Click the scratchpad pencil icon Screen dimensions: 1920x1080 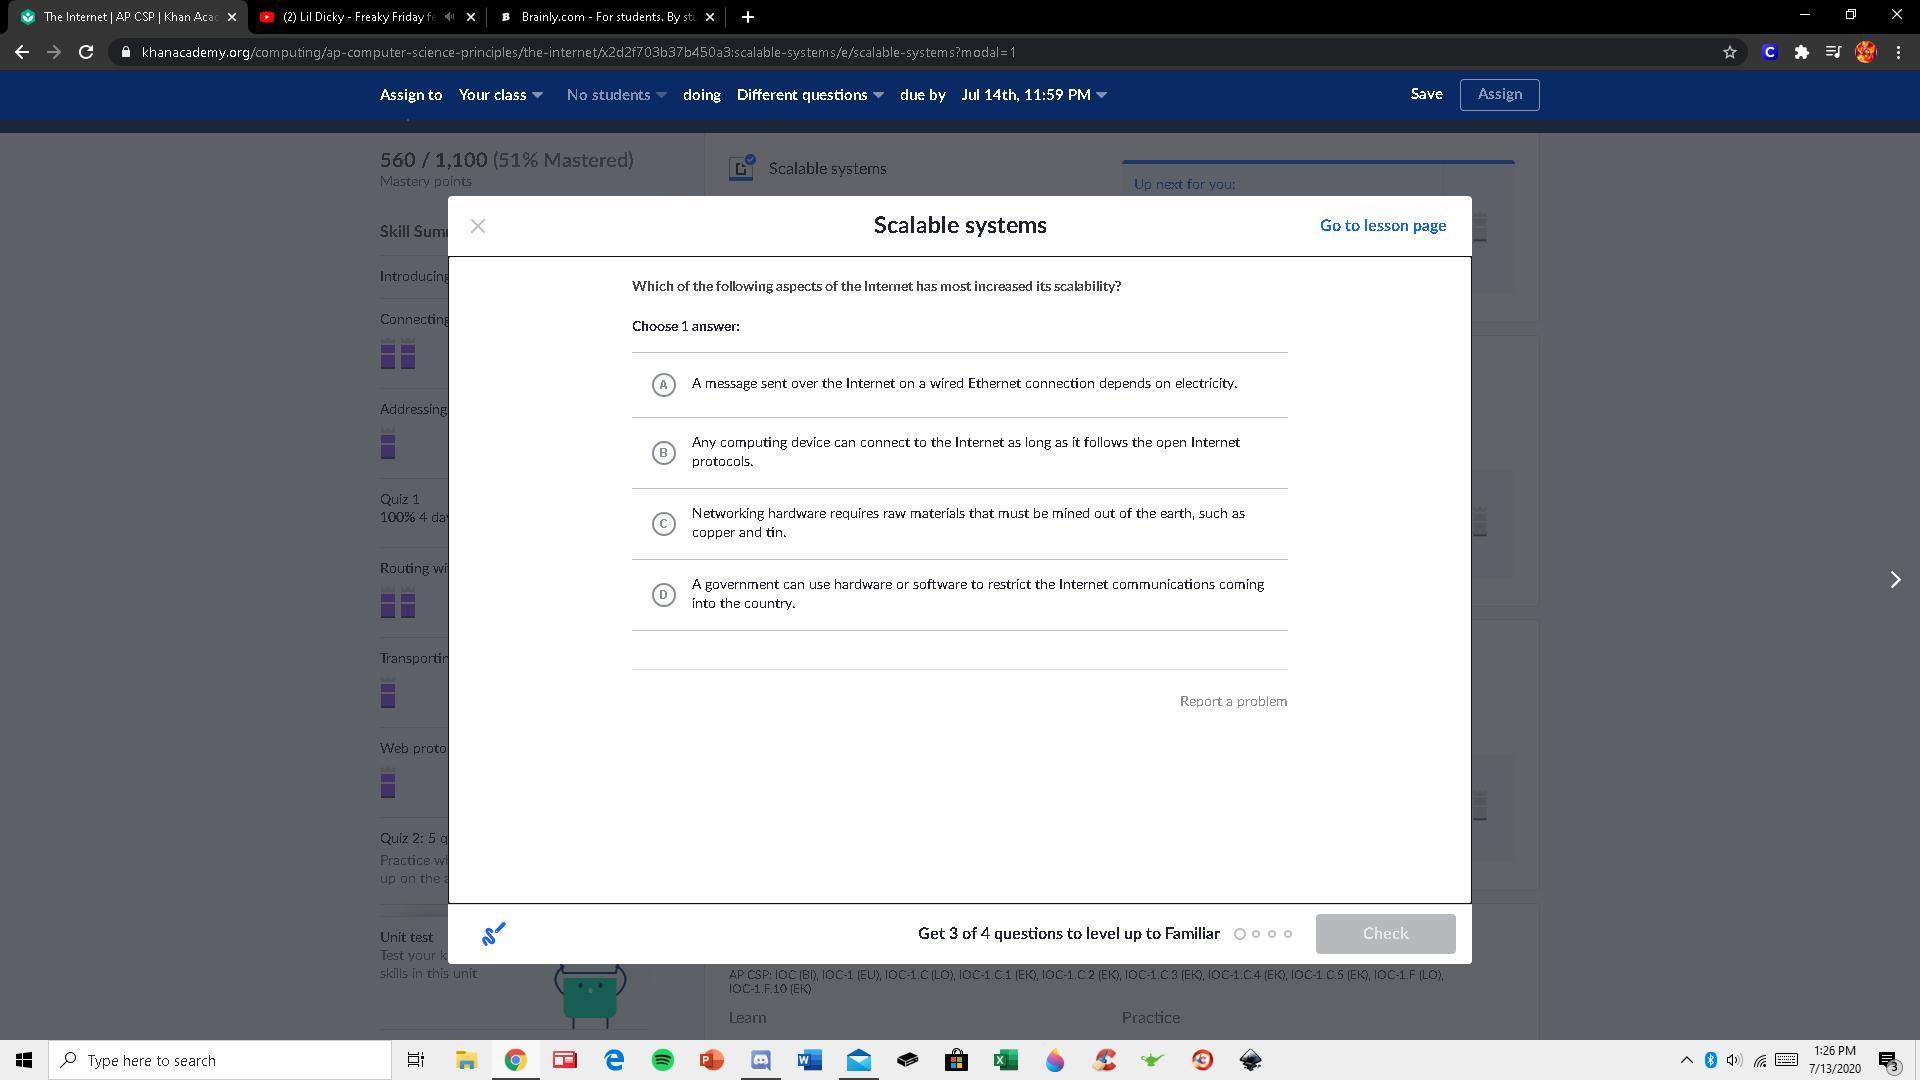pos(494,934)
